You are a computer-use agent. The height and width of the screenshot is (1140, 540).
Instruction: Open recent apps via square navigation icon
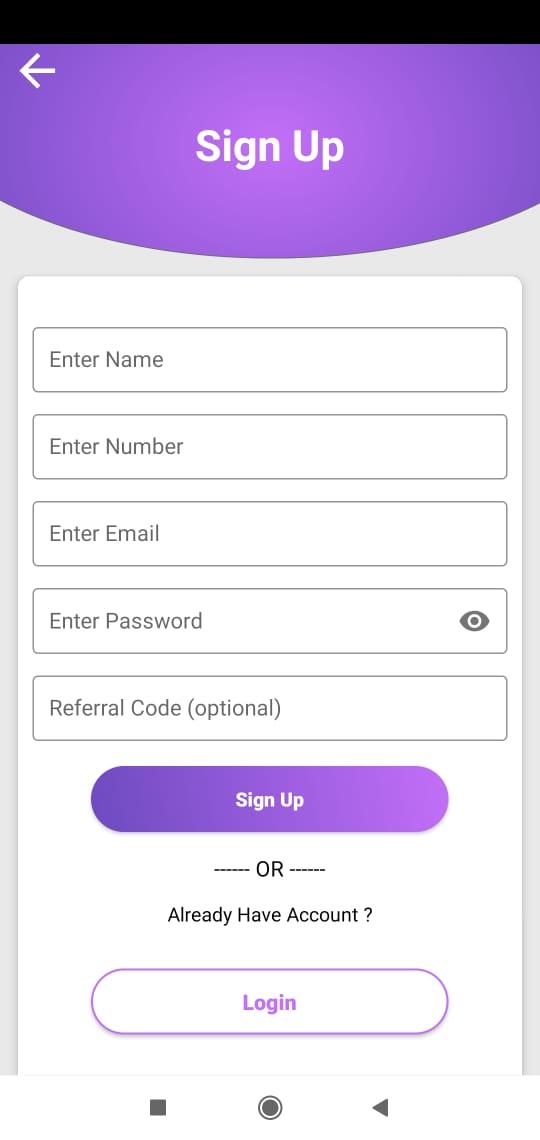click(x=158, y=1107)
